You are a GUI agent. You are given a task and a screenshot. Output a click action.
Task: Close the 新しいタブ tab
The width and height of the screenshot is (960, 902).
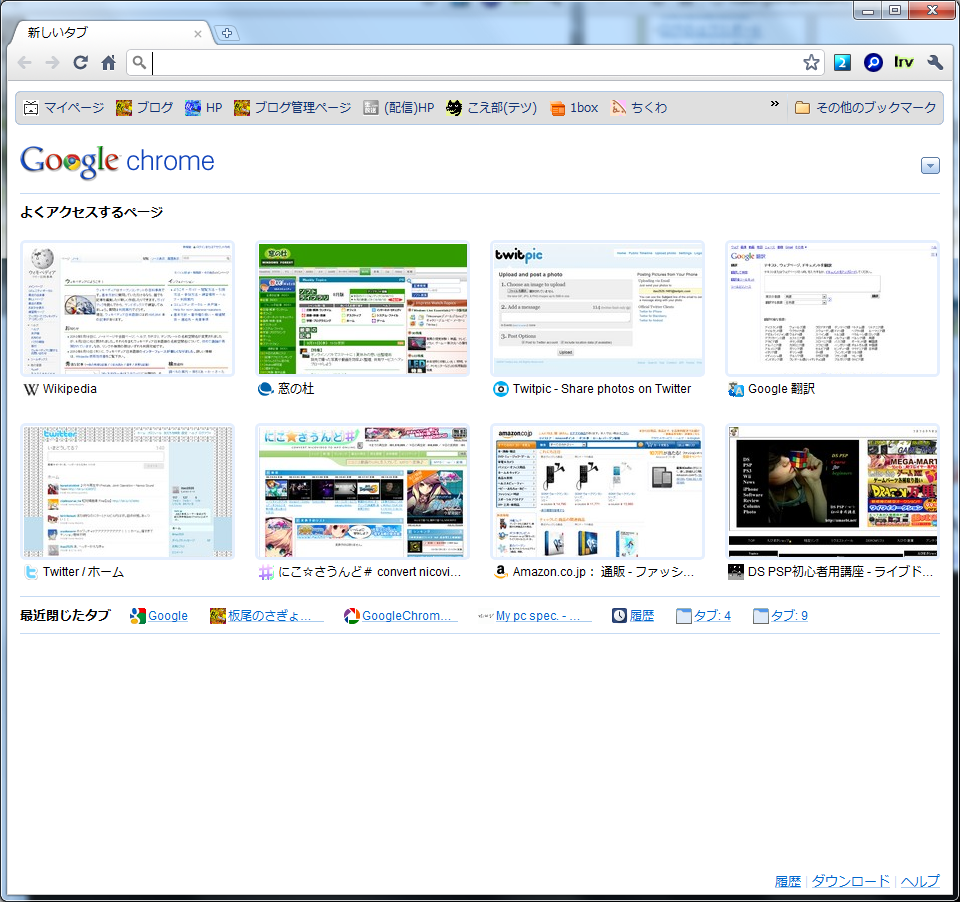[x=198, y=34]
